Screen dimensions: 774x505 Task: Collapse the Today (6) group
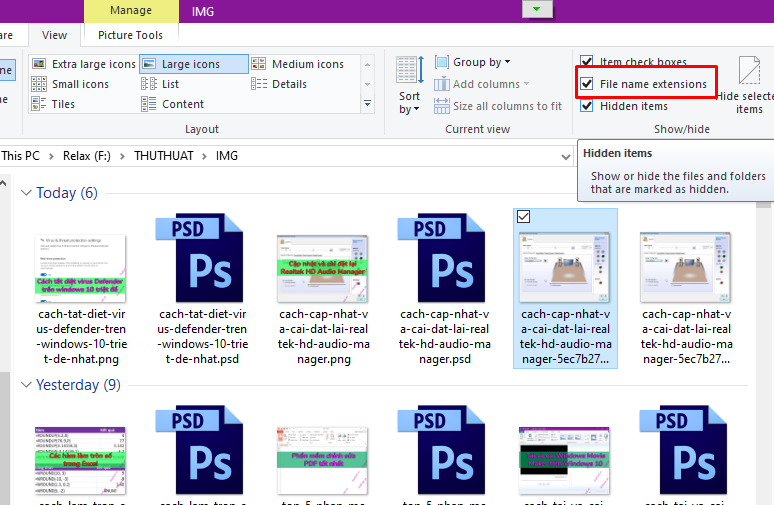26,193
